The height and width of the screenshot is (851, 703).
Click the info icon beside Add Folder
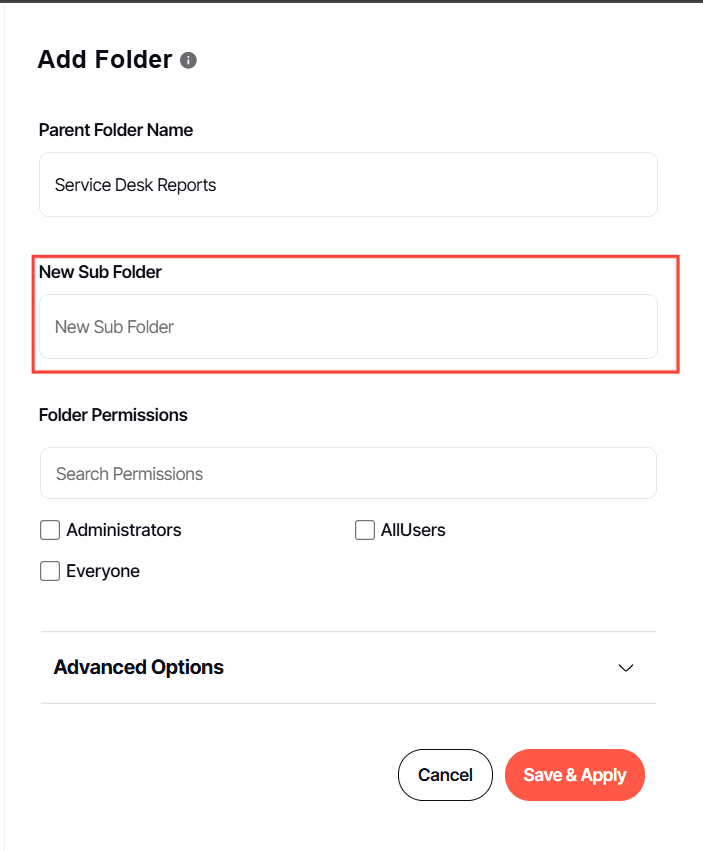point(188,60)
